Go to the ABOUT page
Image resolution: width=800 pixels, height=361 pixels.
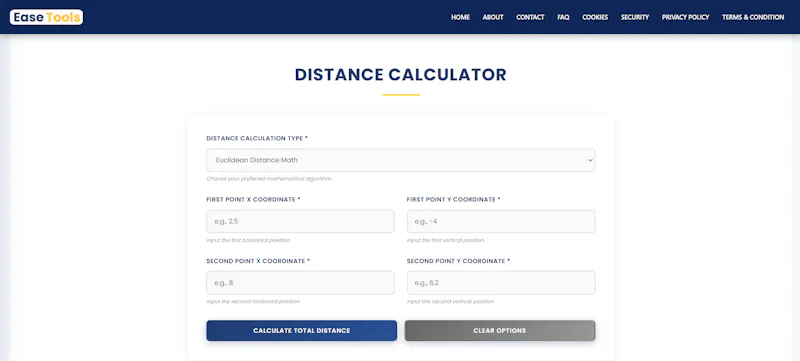point(493,17)
